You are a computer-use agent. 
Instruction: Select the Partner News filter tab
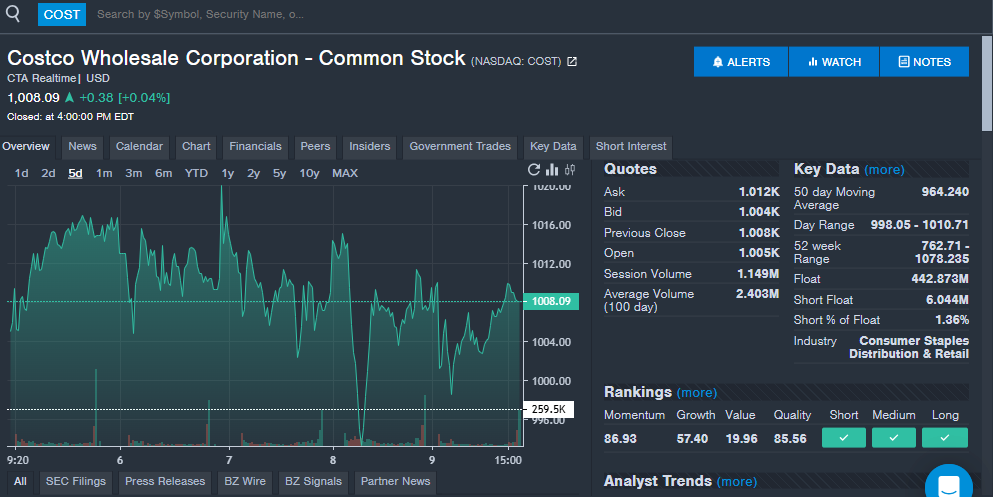tap(395, 481)
